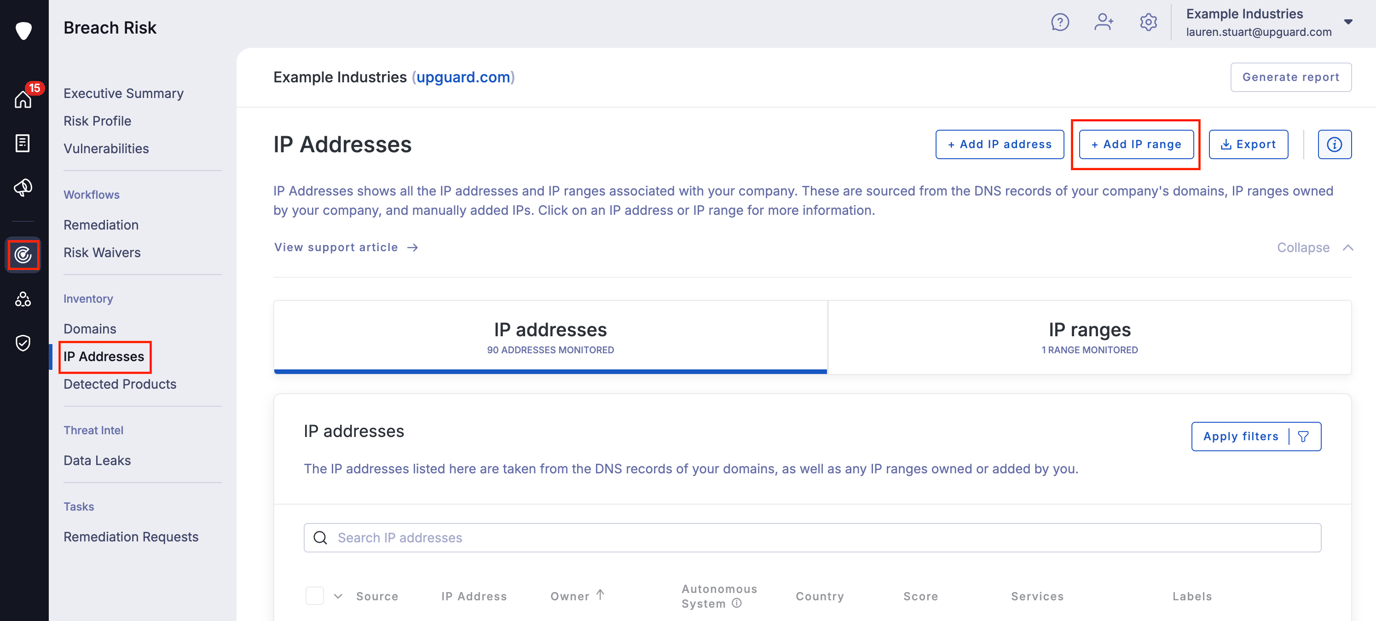The height and width of the screenshot is (621, 1376).
Task: Go to Vulnerabilities page
Action: (x=106, y=149)
